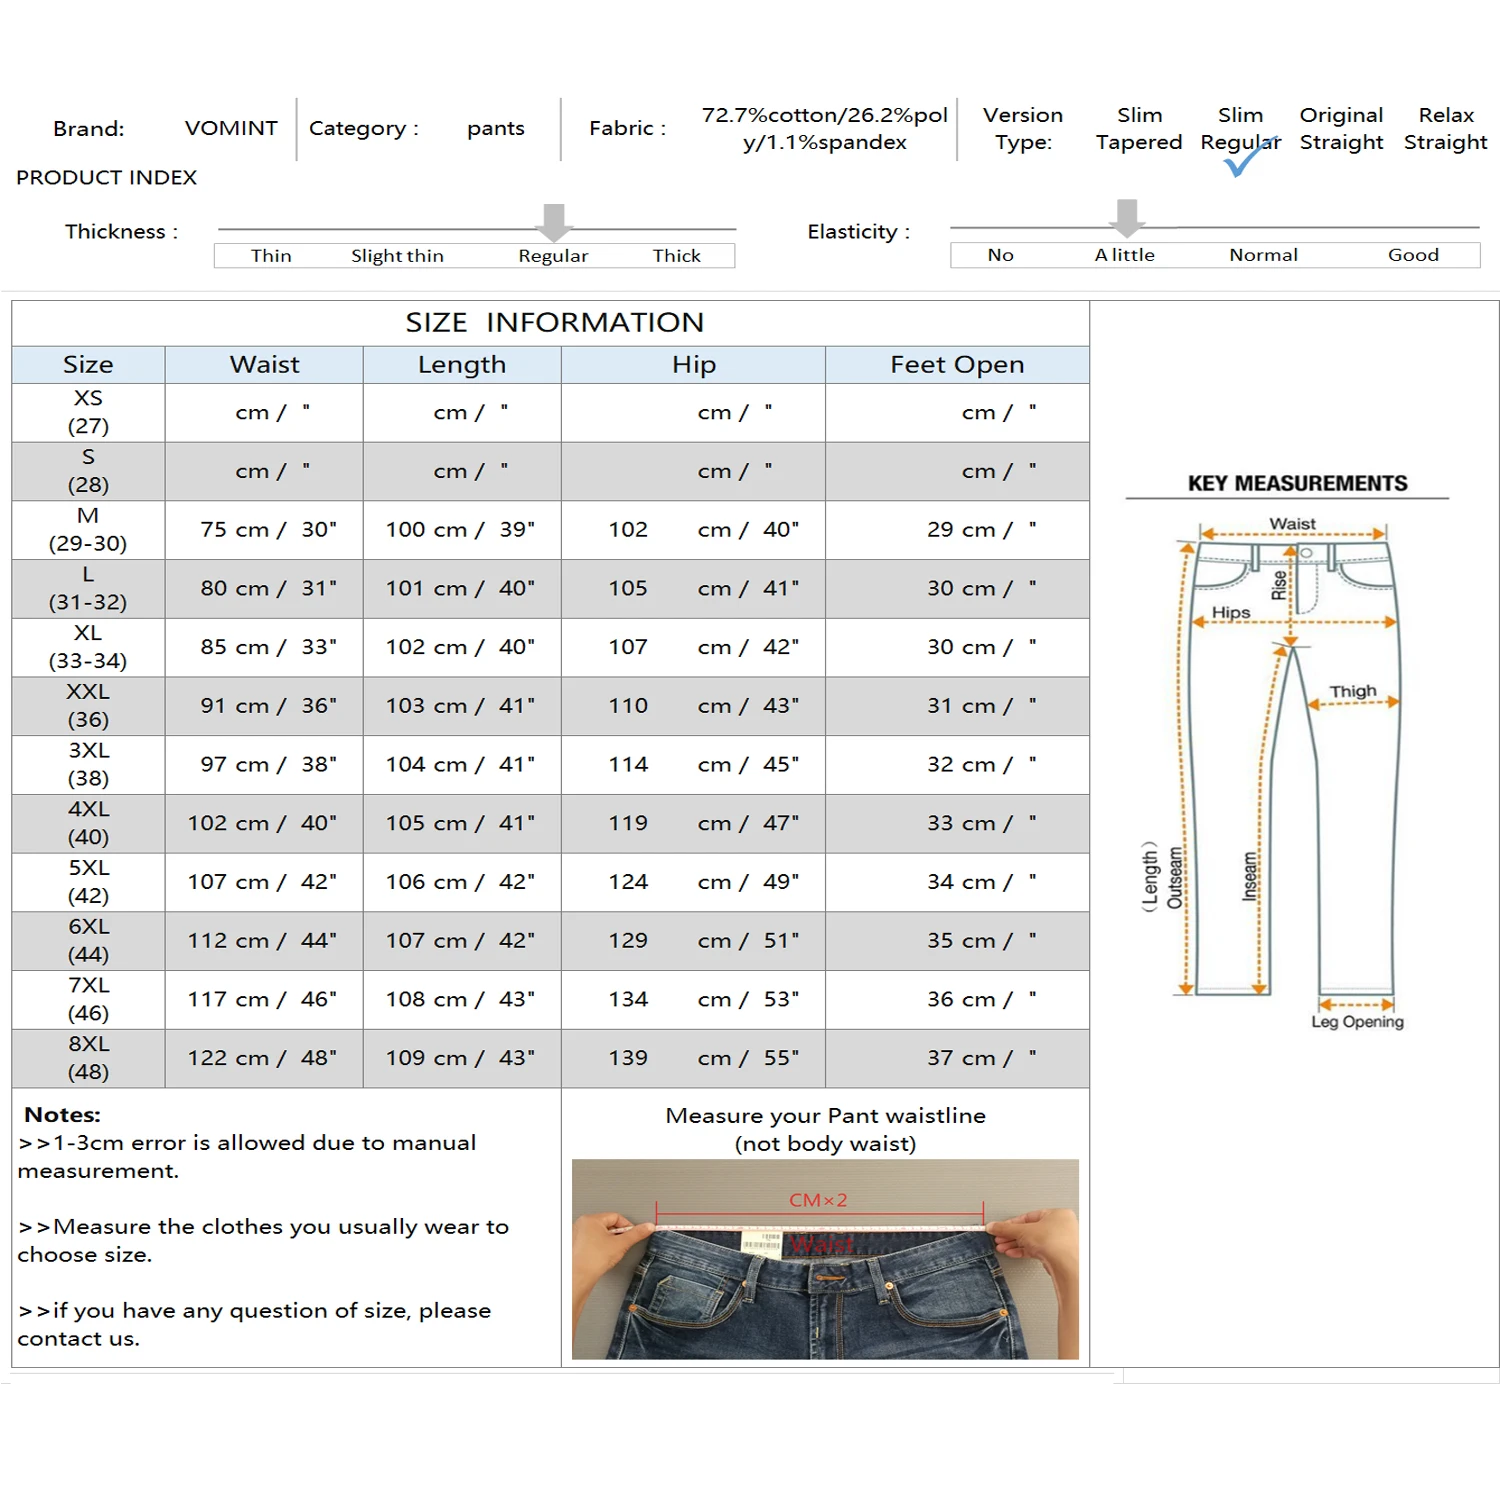The height and width of the screenshot is (1500, 1500).
Task: Click the Relax Straight version type
Action: [1445, 128]
